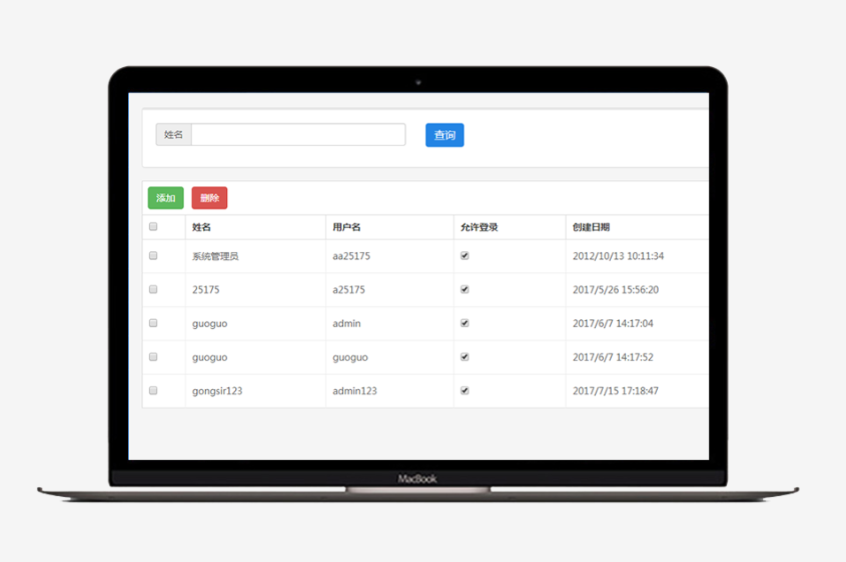Uncheck 允许登录 for username guoguo
The height and width of the screenshot is (562, 846).
click(464, 357)
